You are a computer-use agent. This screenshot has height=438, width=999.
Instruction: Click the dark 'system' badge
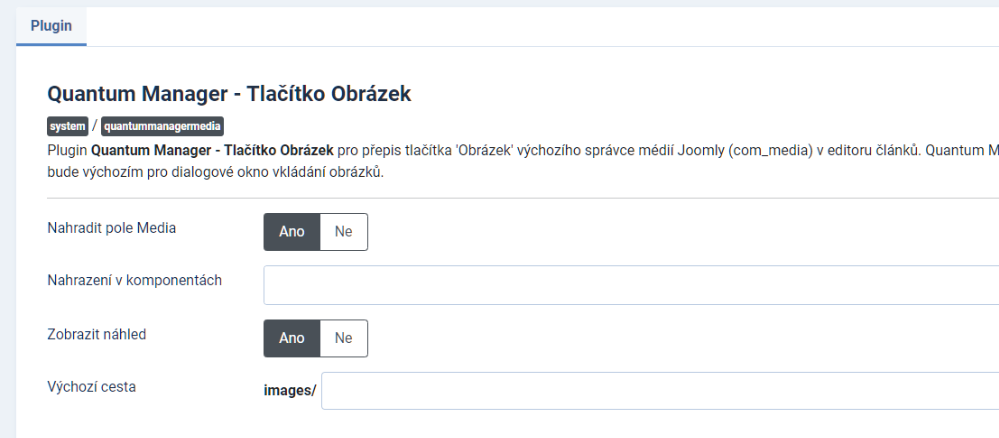pos(67,127)
